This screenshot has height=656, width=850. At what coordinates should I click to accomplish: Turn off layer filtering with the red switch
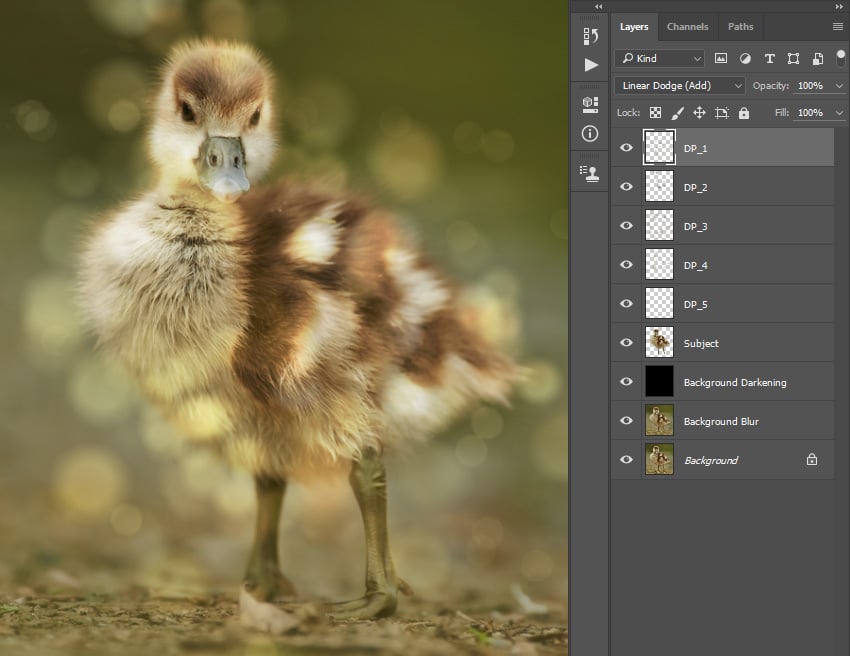click(x=840, y=57)
